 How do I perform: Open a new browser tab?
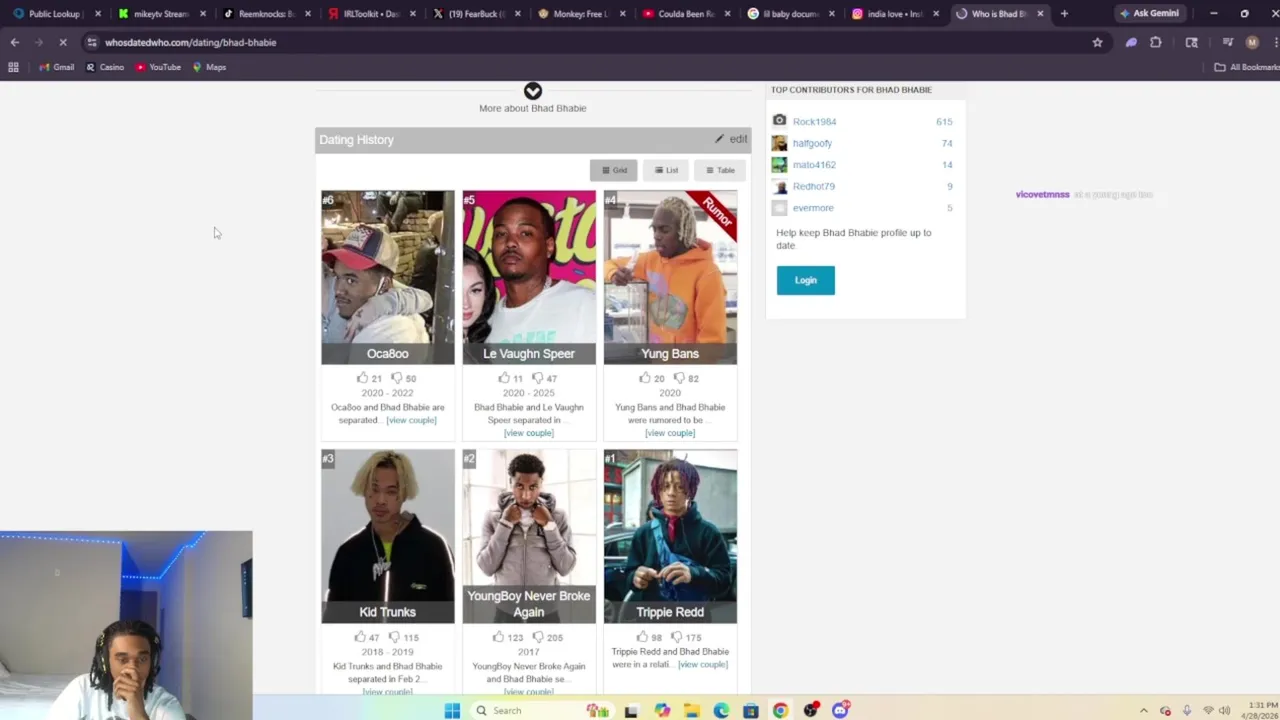pyautogui.click(x=1064, y=14)
